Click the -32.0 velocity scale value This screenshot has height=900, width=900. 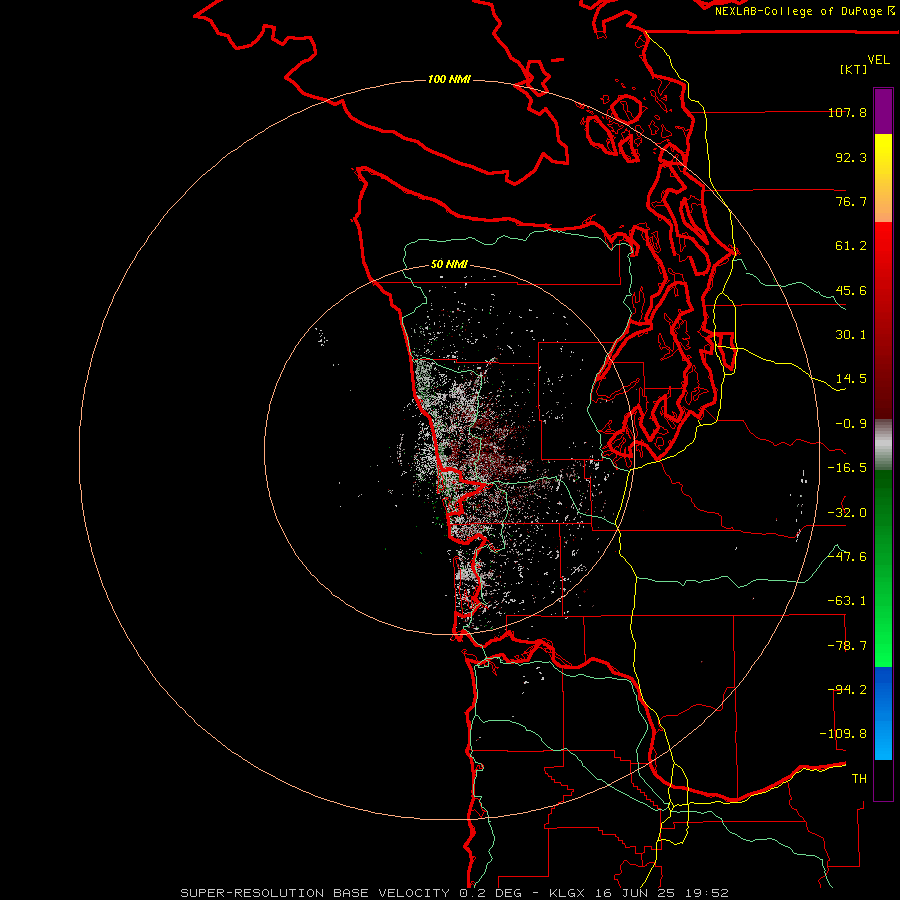click(847, 513)
